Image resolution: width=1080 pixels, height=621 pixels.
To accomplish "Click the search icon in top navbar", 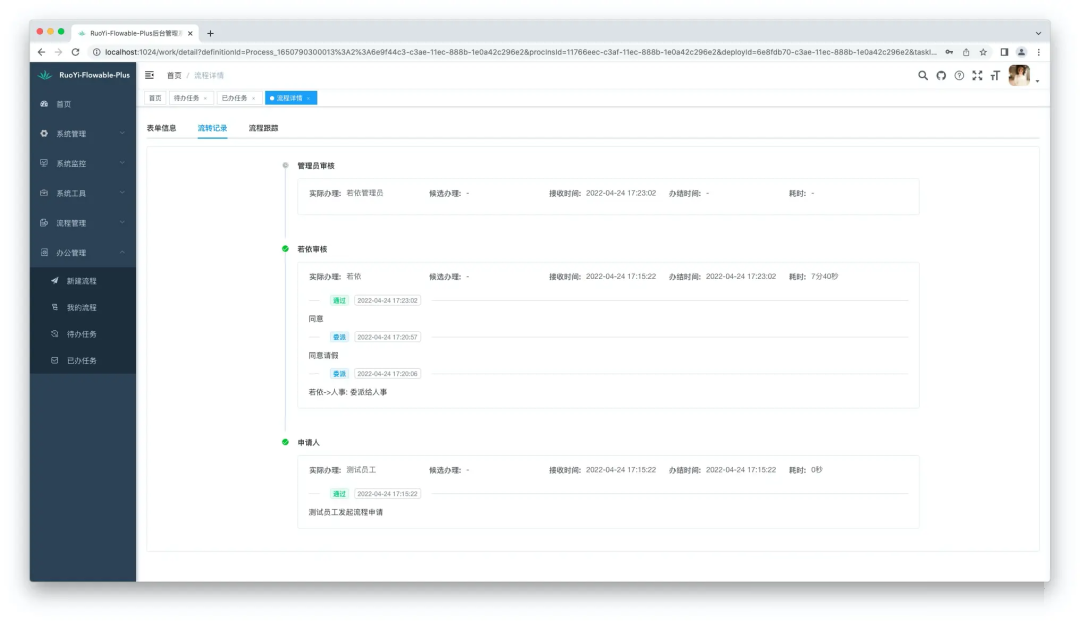I will [x=923, y=75].
